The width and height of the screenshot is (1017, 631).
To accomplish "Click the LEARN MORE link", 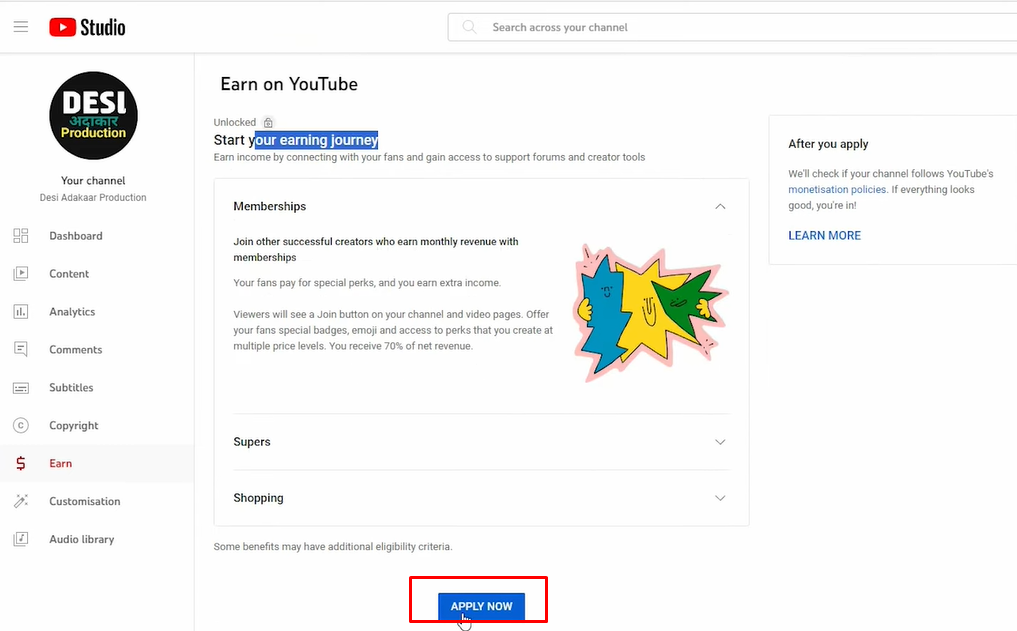I will point(824,235).
